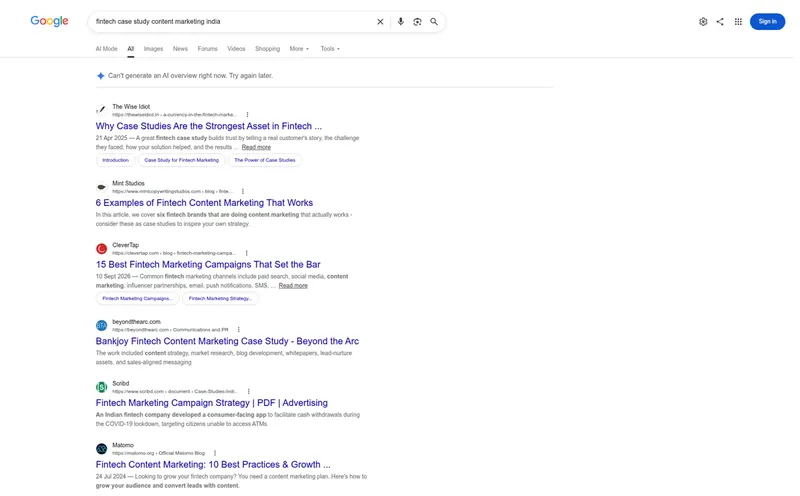Clear the search box text

tap(380, 21)
